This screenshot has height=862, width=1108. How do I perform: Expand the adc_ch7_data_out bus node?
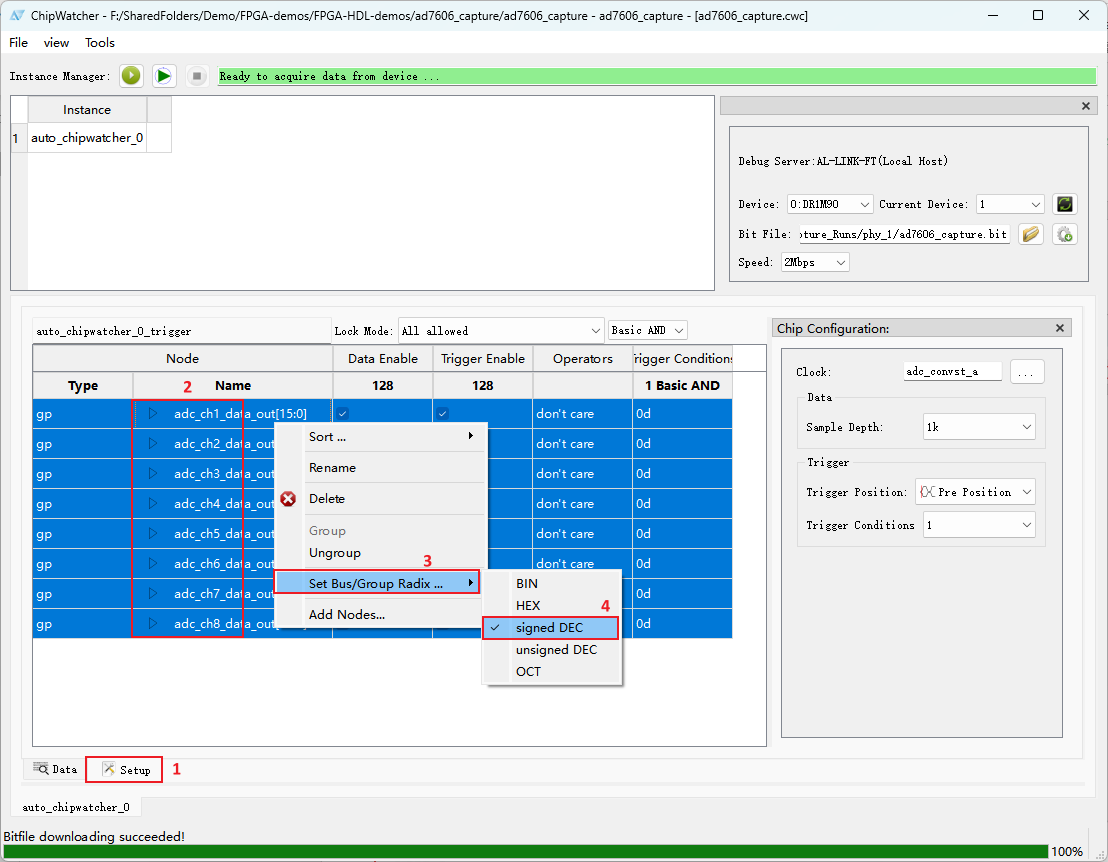(x=153, y=594)
